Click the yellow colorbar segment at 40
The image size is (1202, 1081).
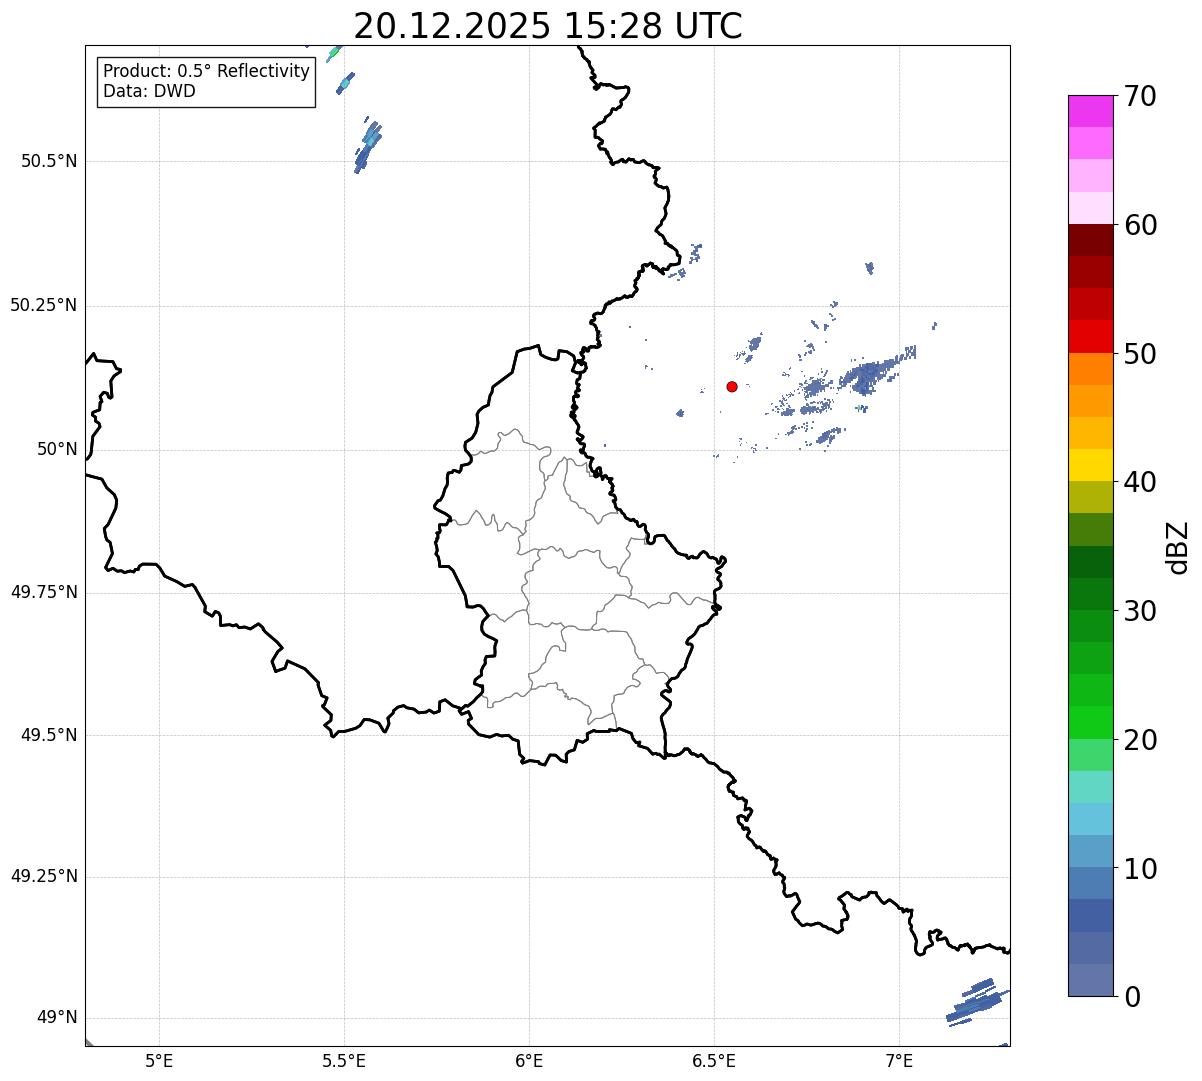coord(1091,465)
